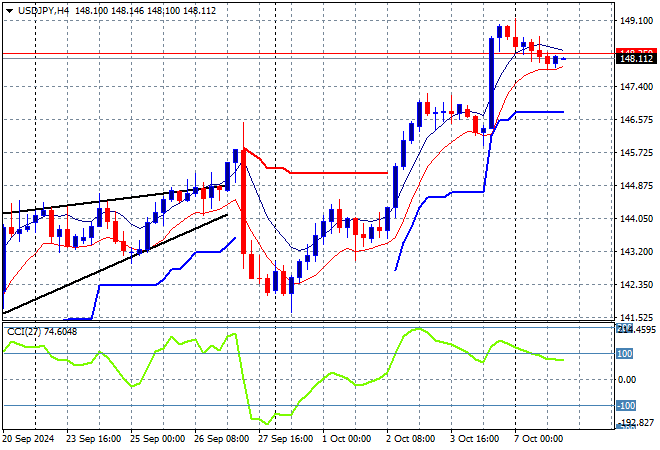Click the 149.100 price scale value
660x450 pixels.
pyautogui.click(x=636, y=21)
